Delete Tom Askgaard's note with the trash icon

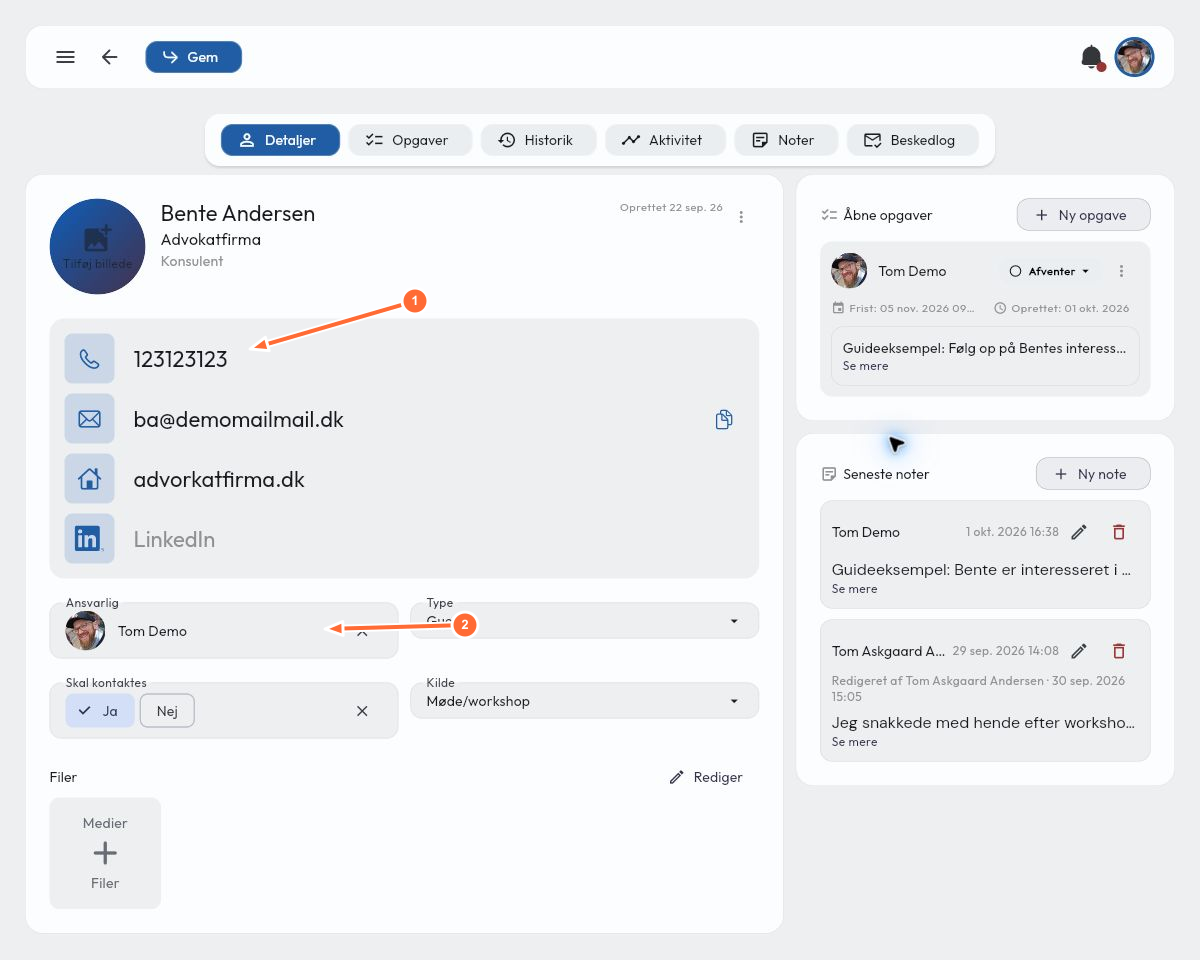pyautogui.click(x=1119, y=651)
